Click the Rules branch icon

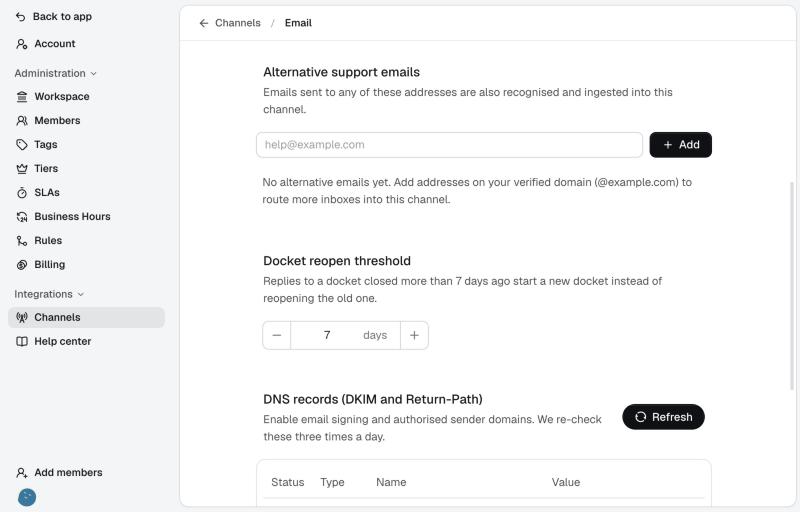pyautogui.click(x=21, y=241)
